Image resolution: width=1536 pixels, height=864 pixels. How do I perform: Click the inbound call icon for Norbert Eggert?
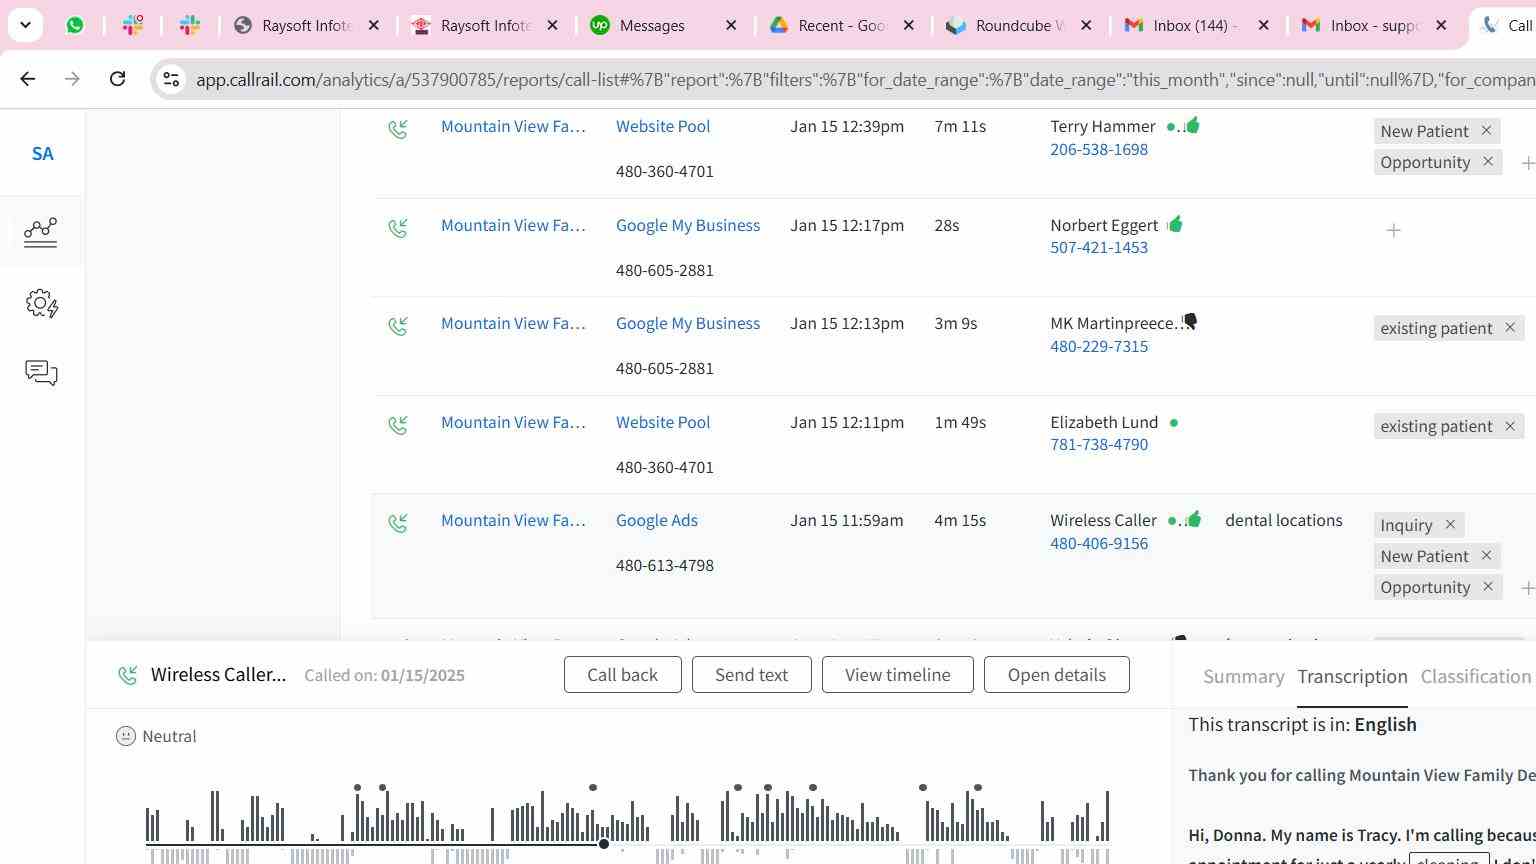(x=398, y=228)
